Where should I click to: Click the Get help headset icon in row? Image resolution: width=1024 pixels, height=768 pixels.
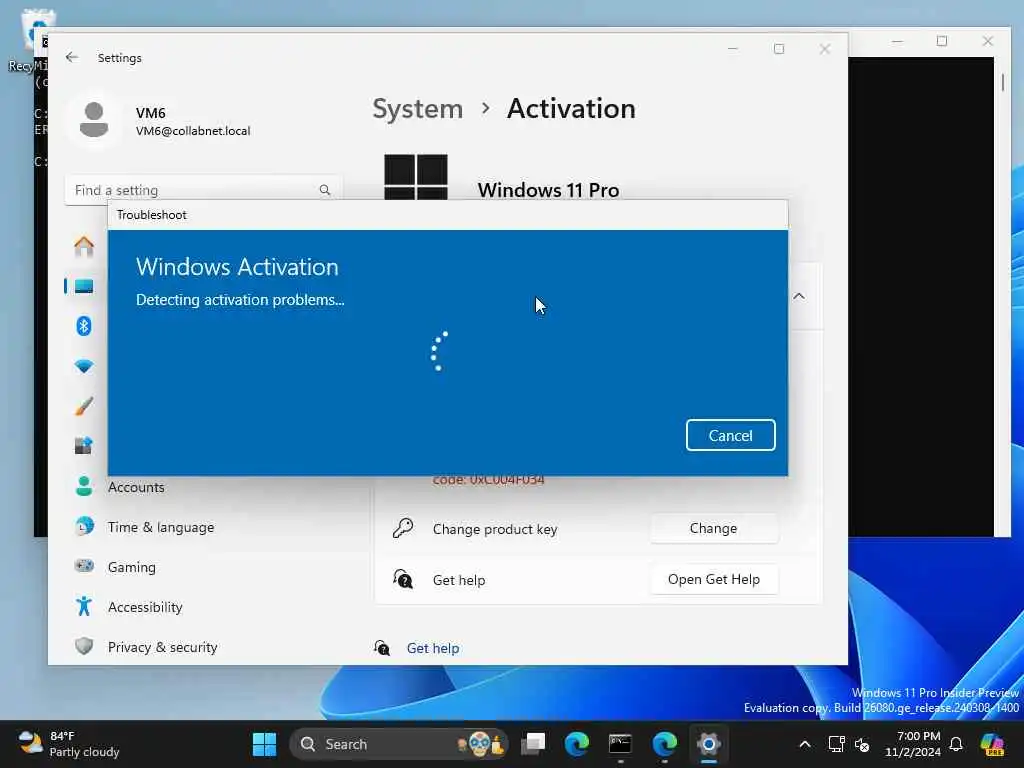[x=403, y=579]
